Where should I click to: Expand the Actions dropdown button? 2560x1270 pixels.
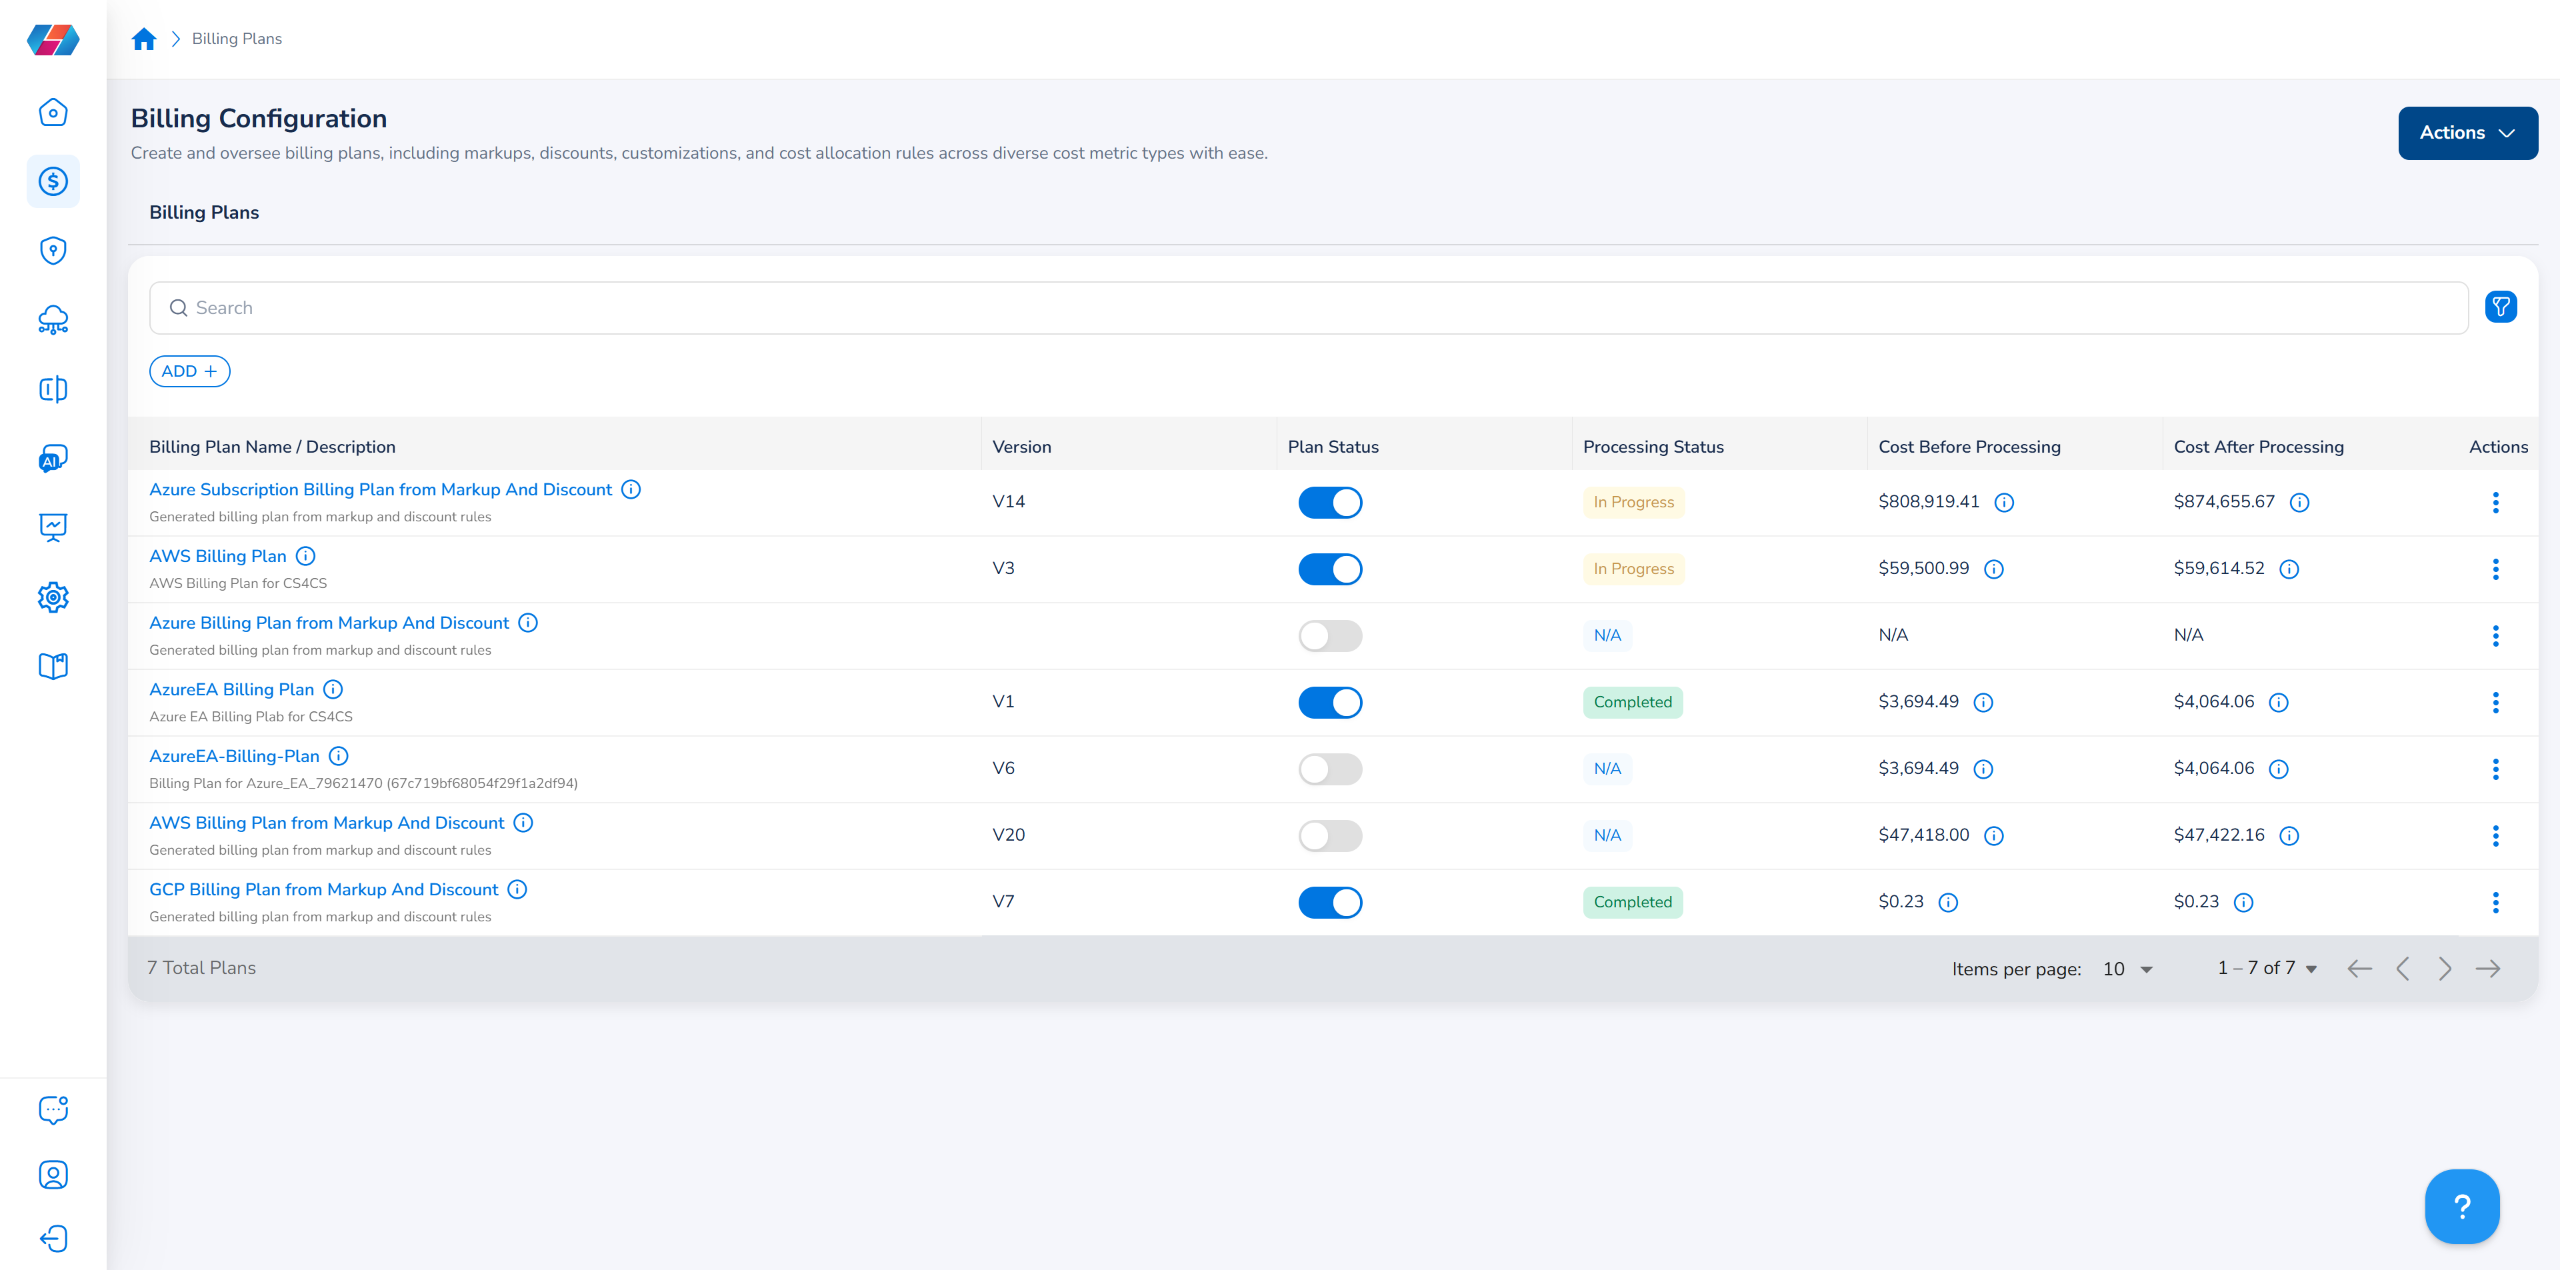tap(2467, 133)
